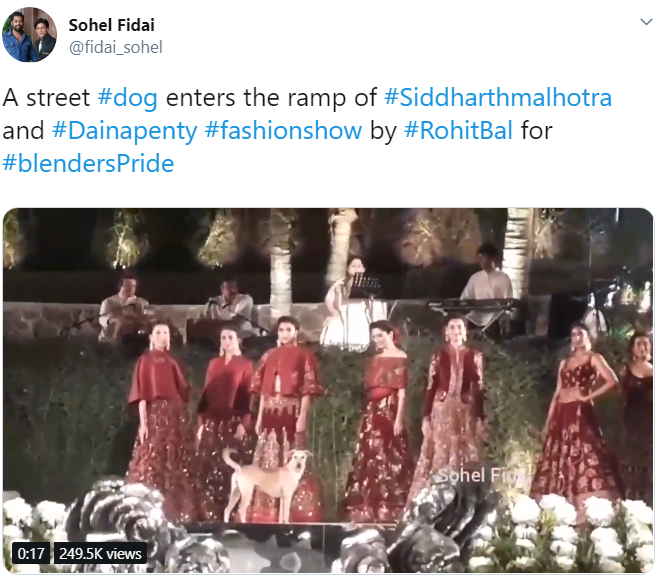Click the 249.5K views counter
This screenshot has height=585, width=662.
click(x=100, y=553)
